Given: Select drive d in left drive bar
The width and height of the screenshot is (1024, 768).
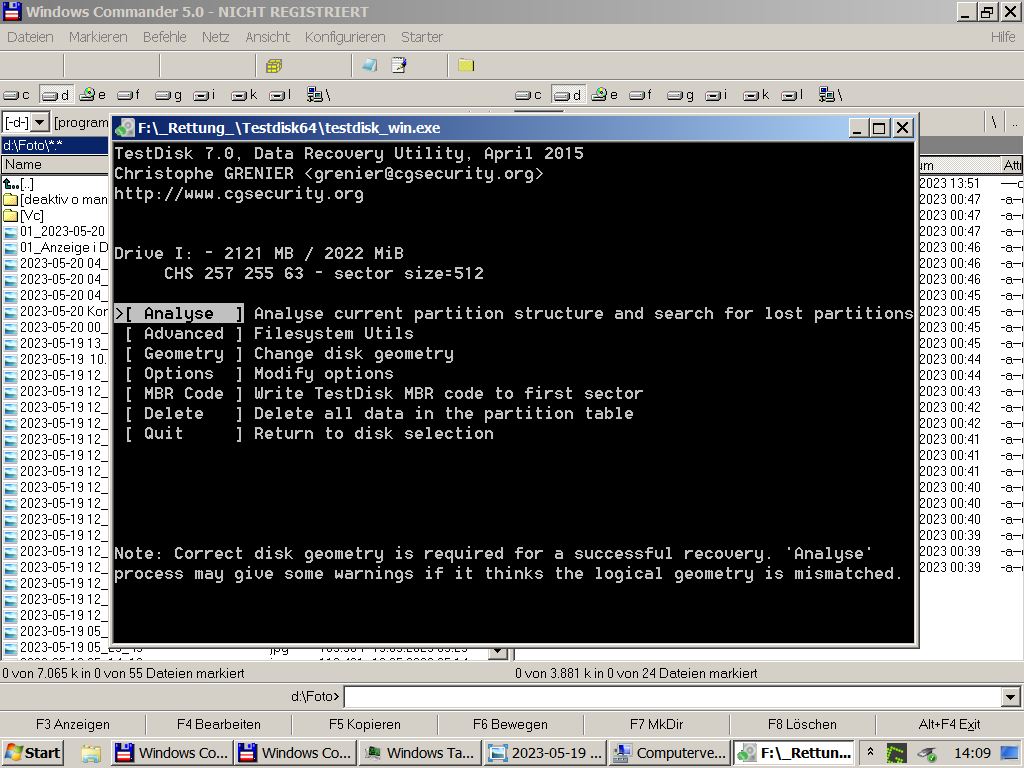Looking at the screenshot, I should [x=56, y=95].
